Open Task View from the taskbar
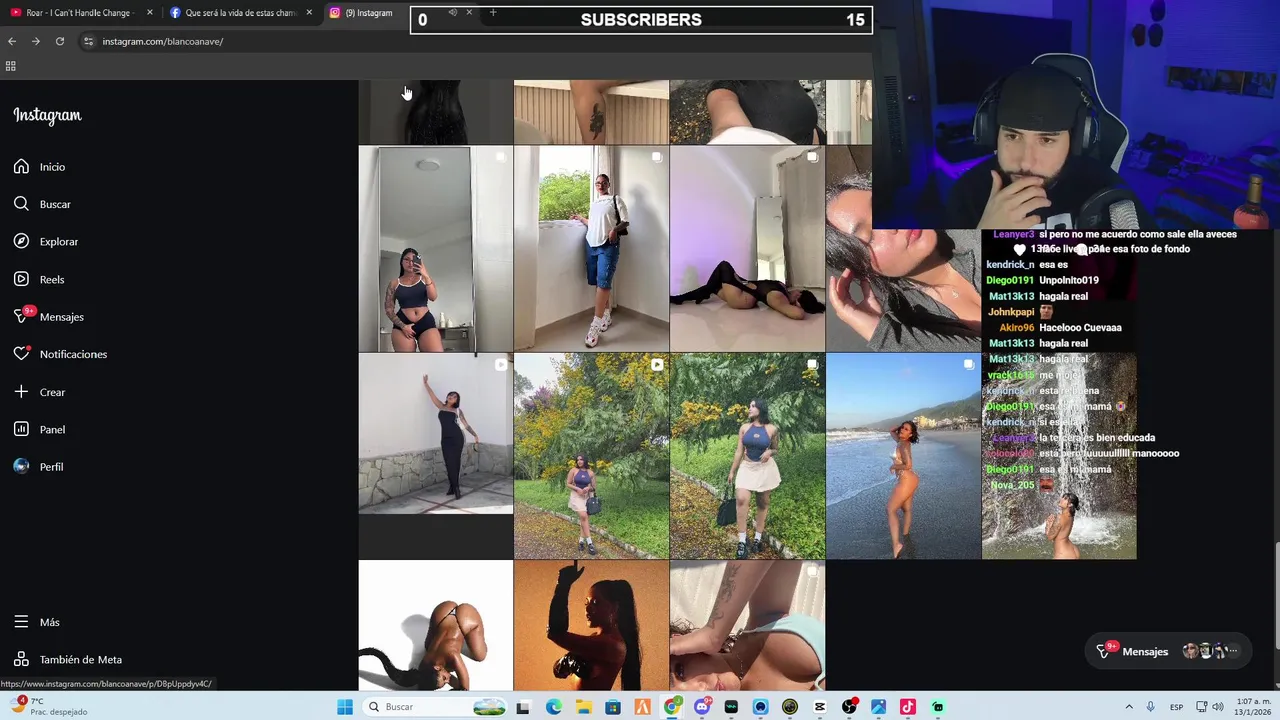 click(523, 707)
